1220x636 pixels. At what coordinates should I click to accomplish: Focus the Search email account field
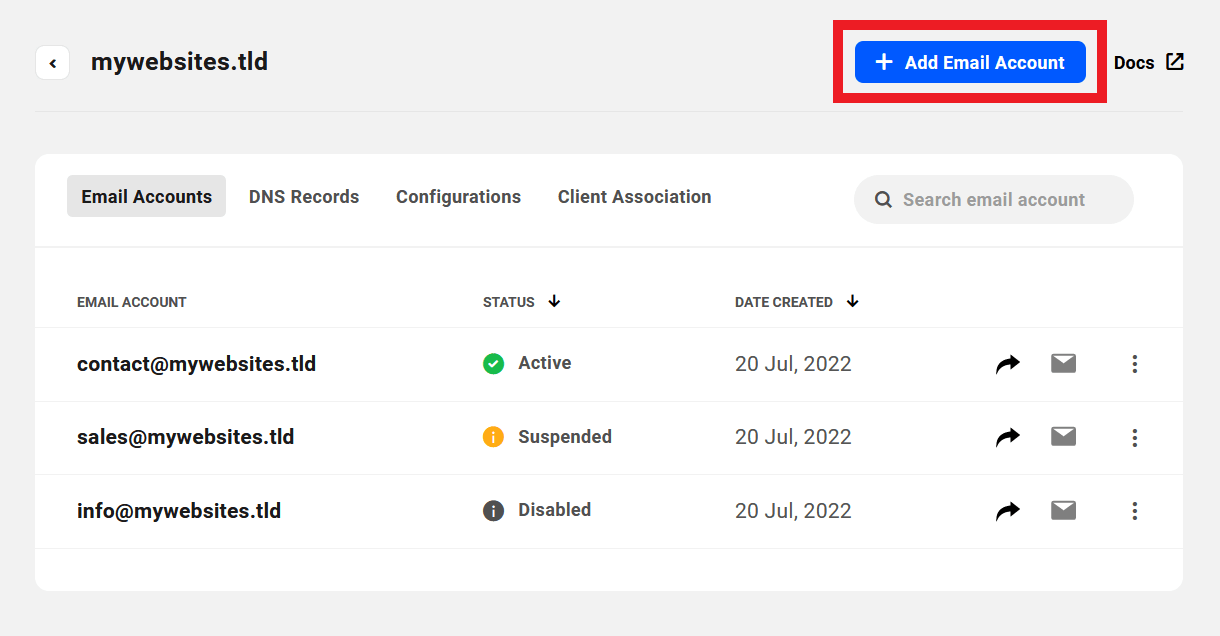pyautogui.click(x=994, y=200)
